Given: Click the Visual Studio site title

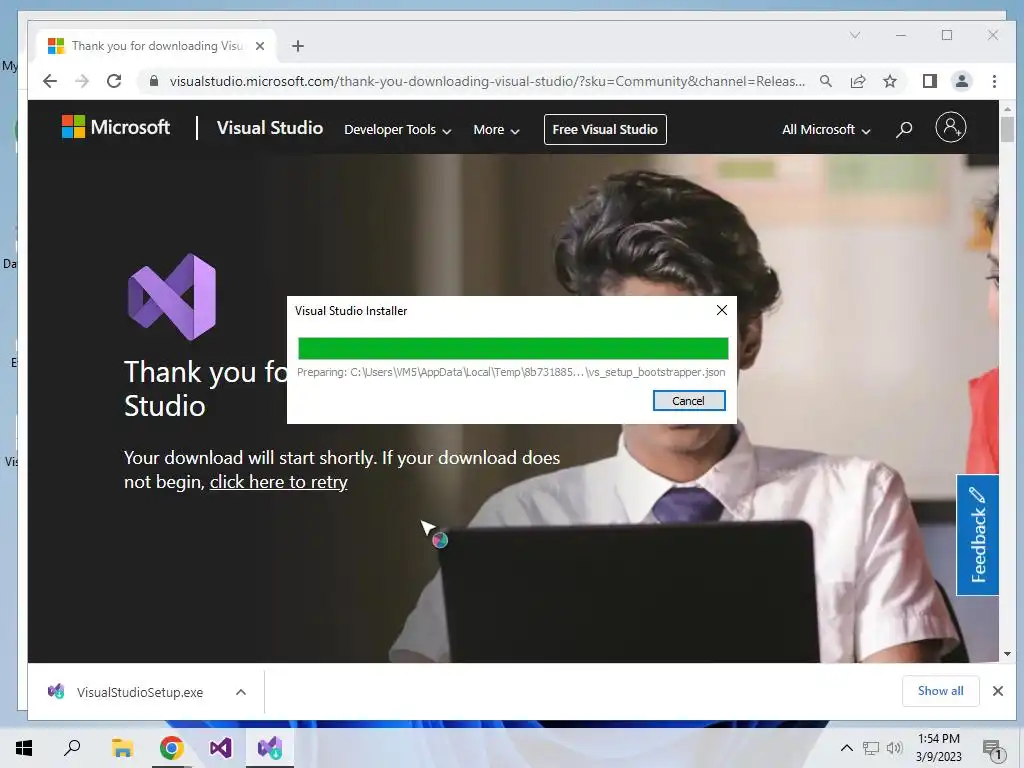Looking at the screenshot, I should point(270,128).
